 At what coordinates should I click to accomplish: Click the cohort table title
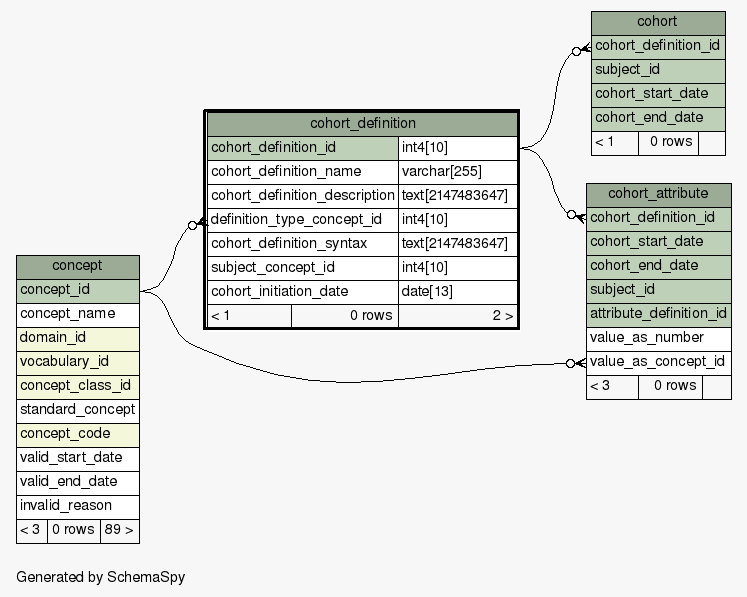pyautogui.click(x=657, y=21)
